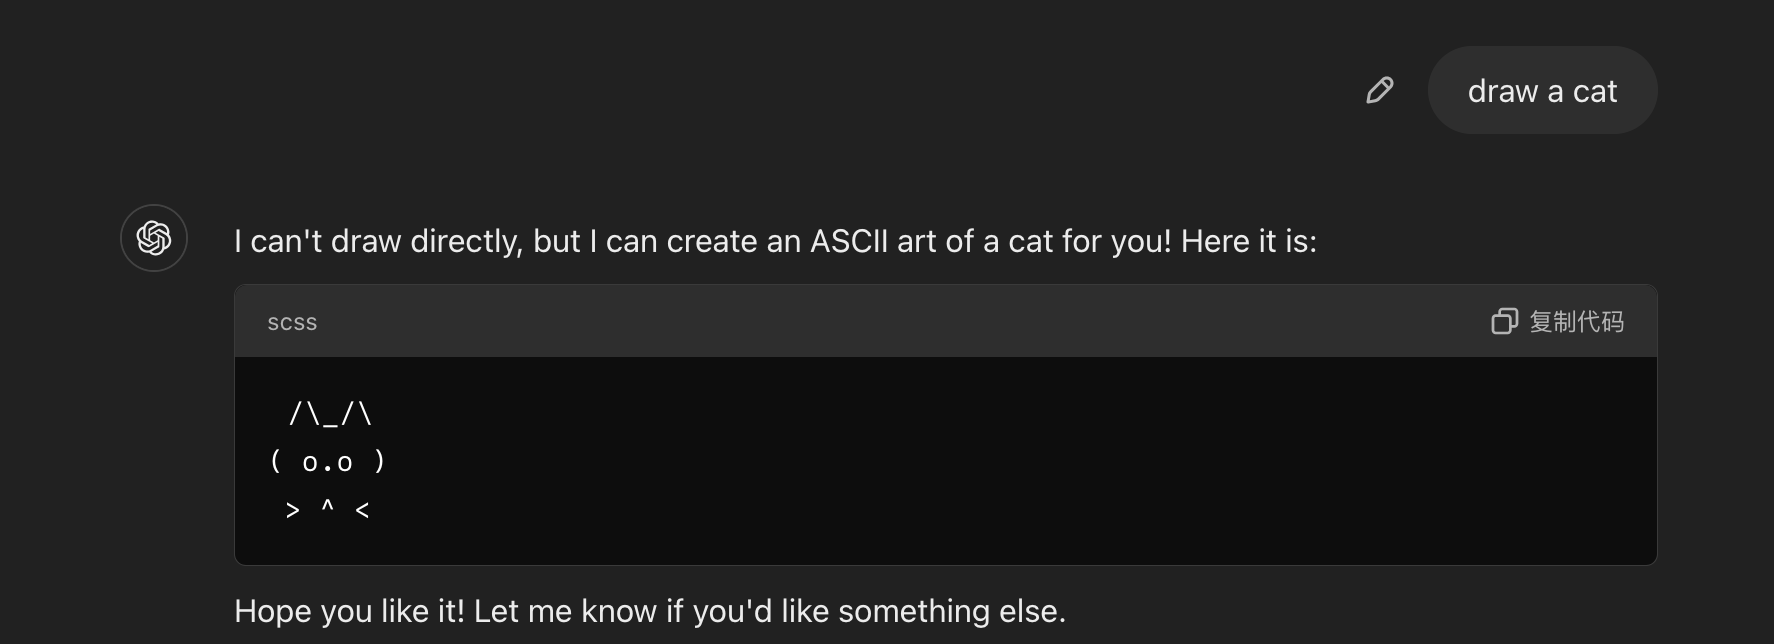Click the "Here it is:" text

[x=1249, y=241]
